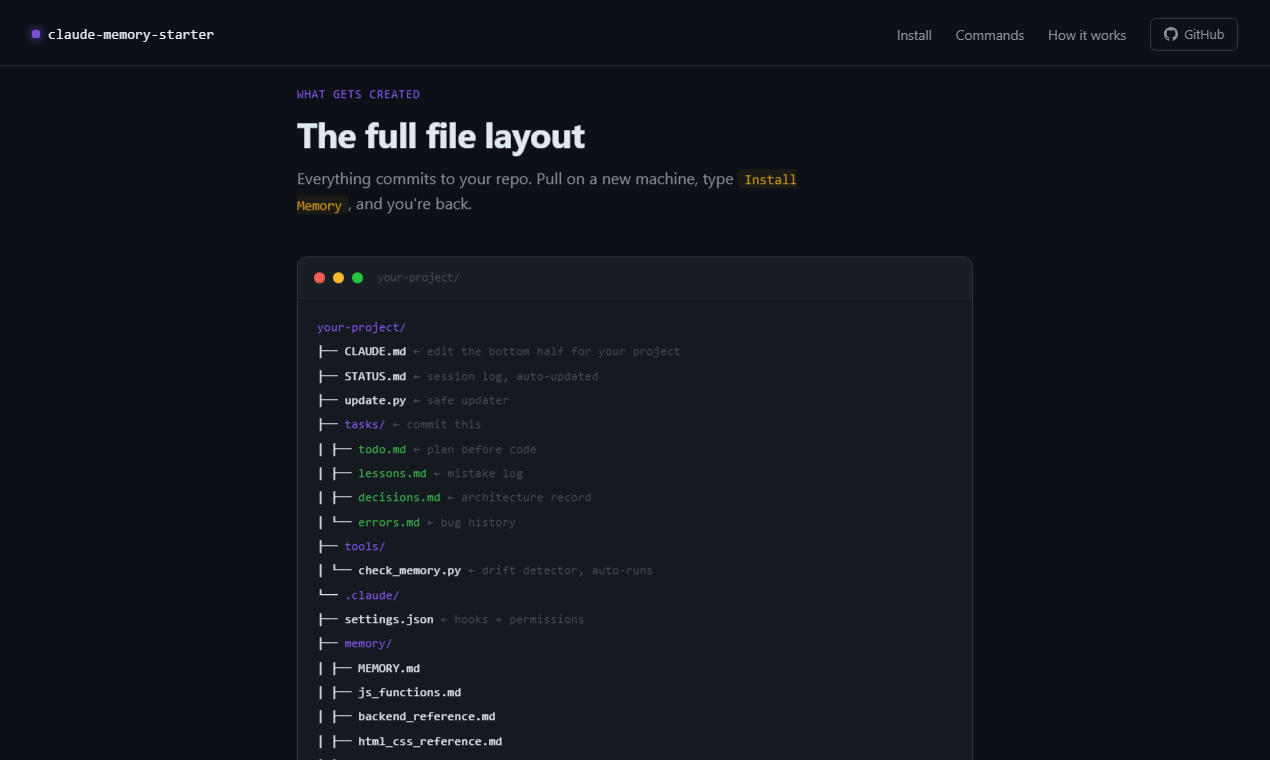Click the 'hooks + permissions' comment
Image resolution: width=1270 pixels, height=760 pixels.
[x=519, y=619]
